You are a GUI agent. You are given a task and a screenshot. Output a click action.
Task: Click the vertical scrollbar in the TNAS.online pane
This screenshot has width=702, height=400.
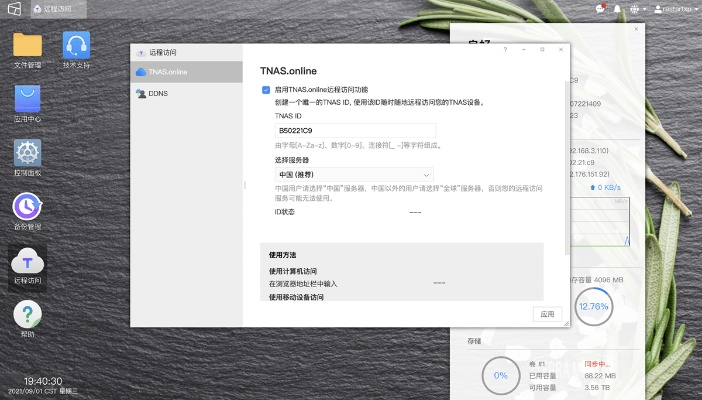pos(567,168)
